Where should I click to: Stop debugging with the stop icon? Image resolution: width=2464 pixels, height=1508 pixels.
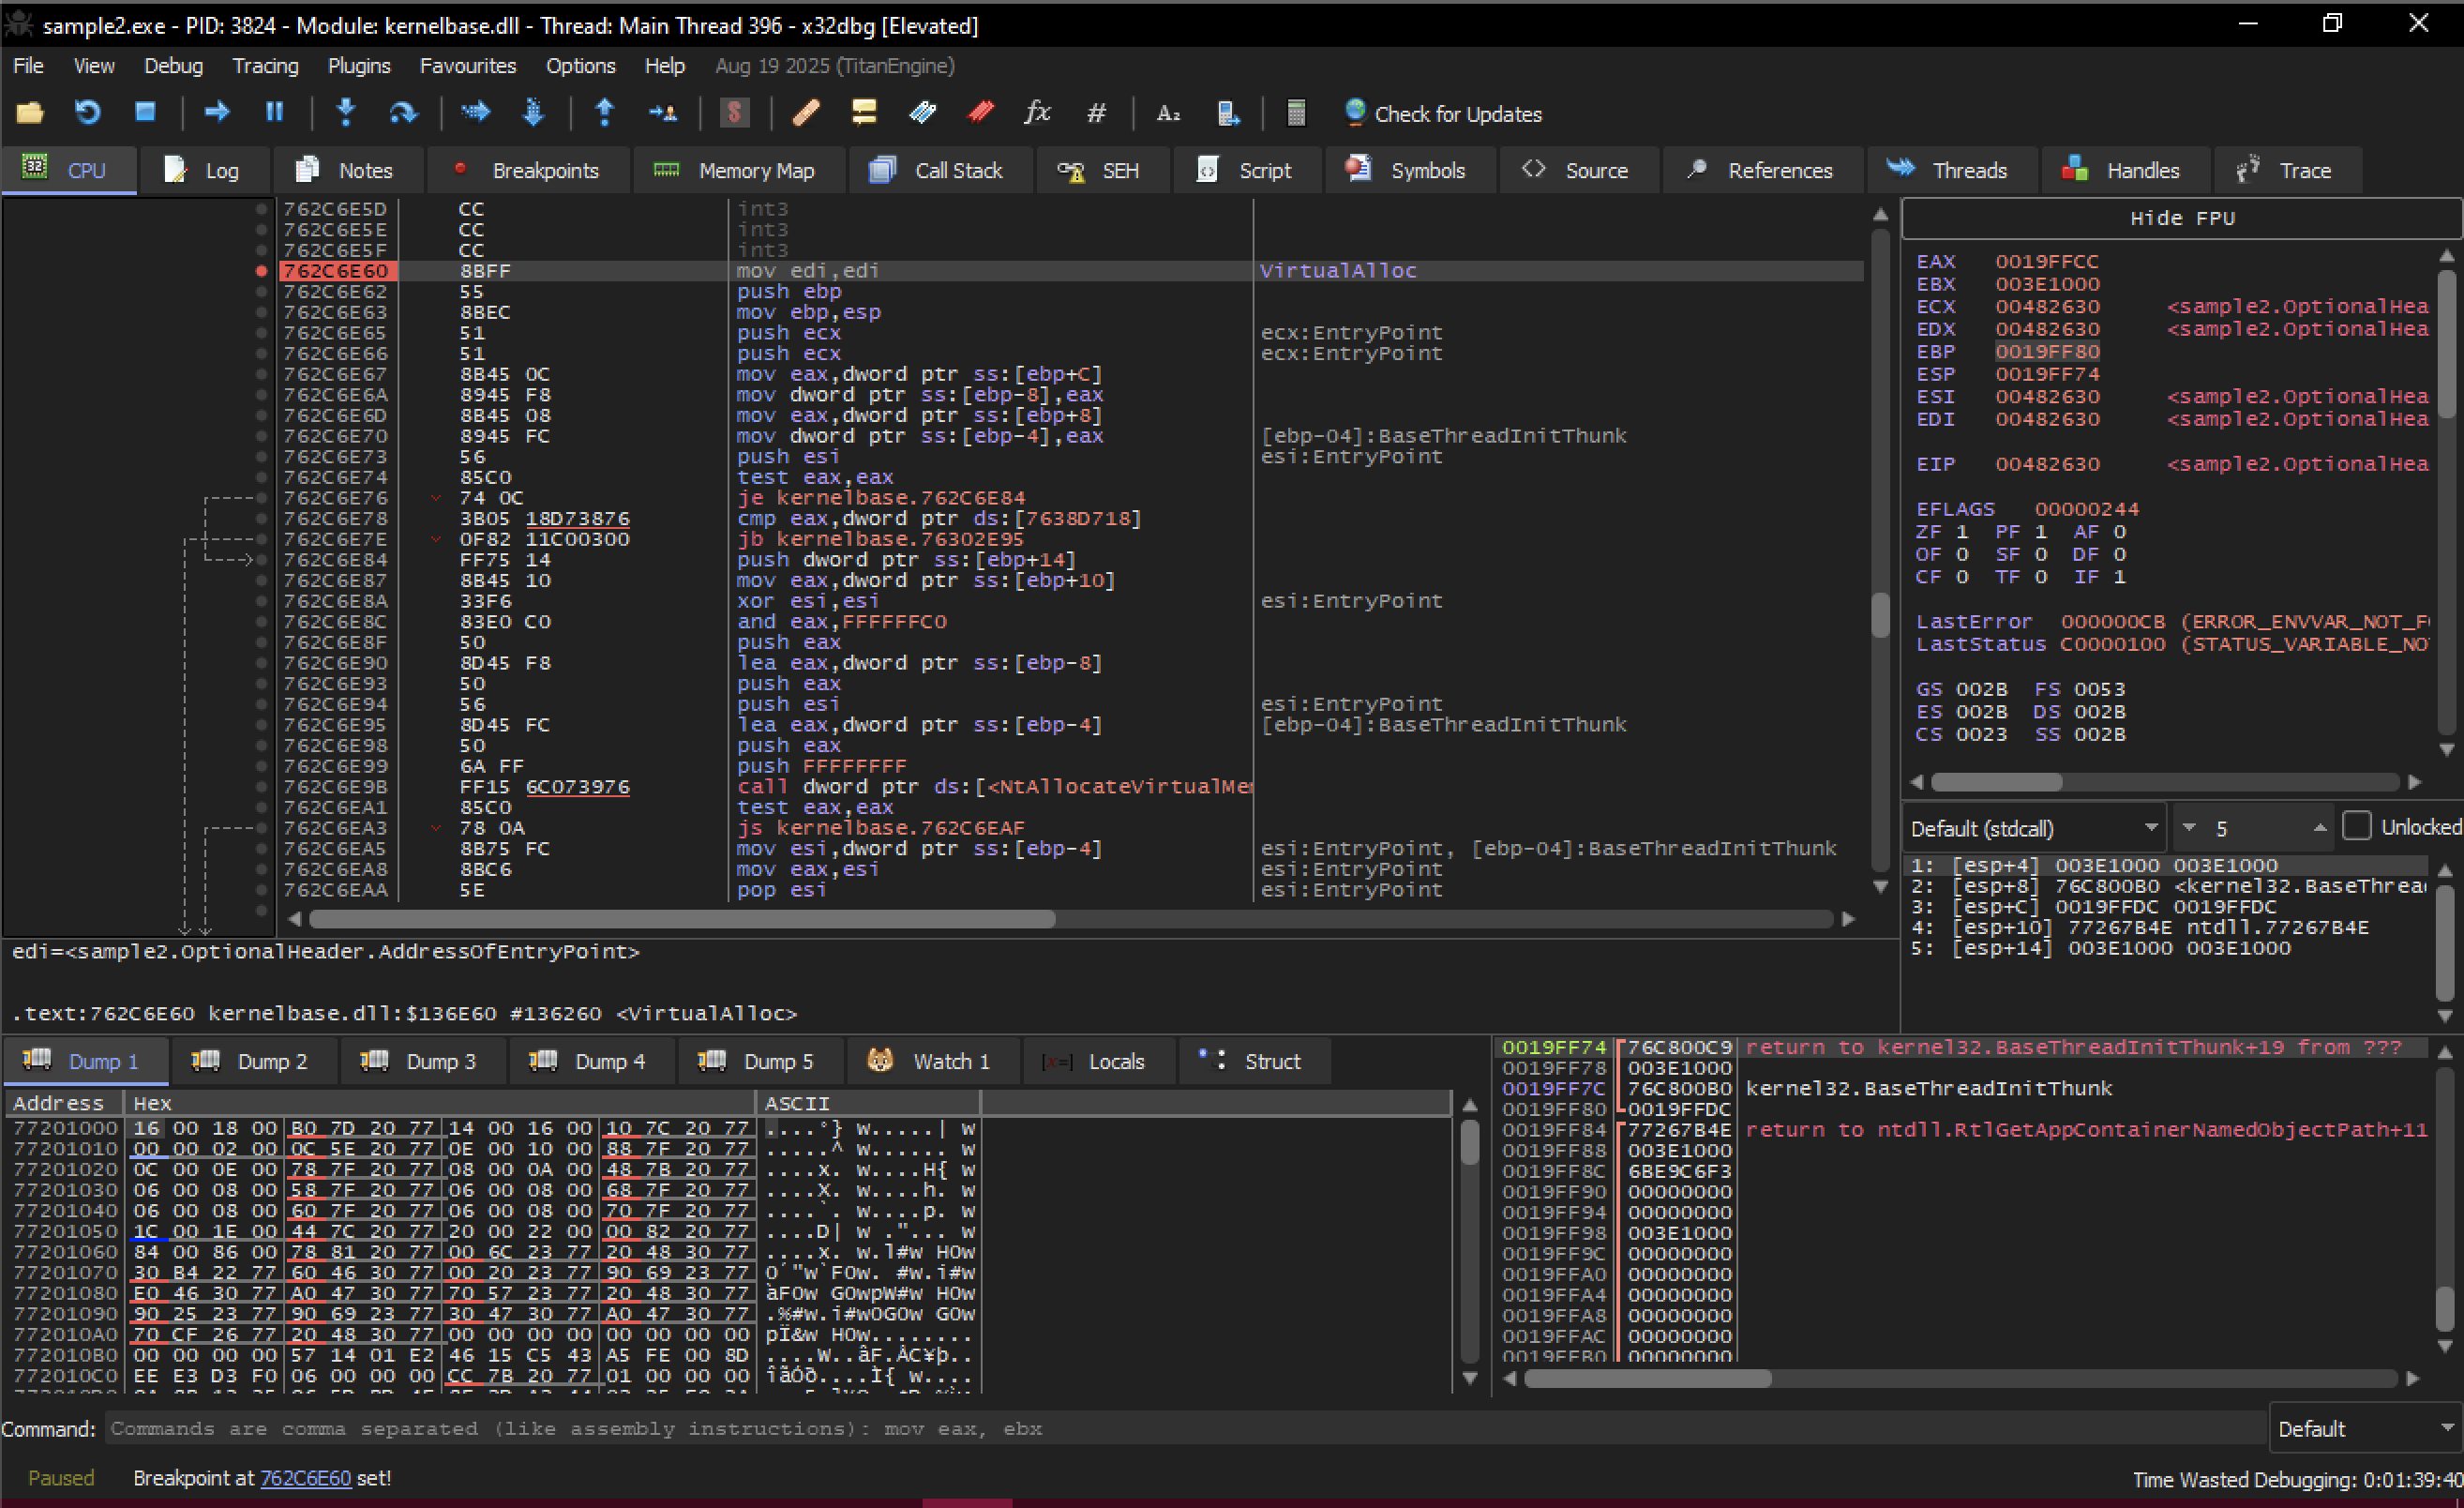pyautogui.click(x=145, y=113)
